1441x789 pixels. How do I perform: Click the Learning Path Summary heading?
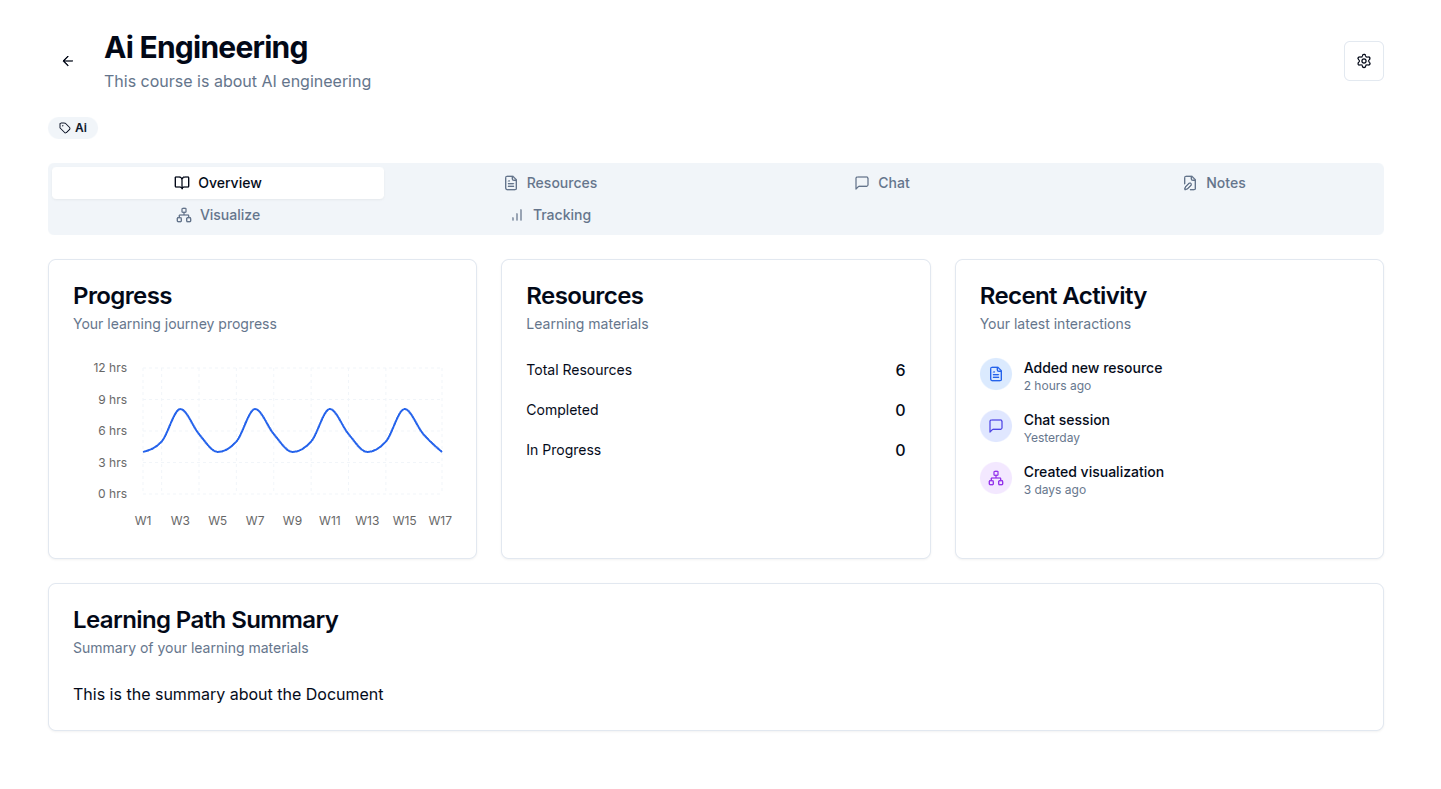point(205,620)
